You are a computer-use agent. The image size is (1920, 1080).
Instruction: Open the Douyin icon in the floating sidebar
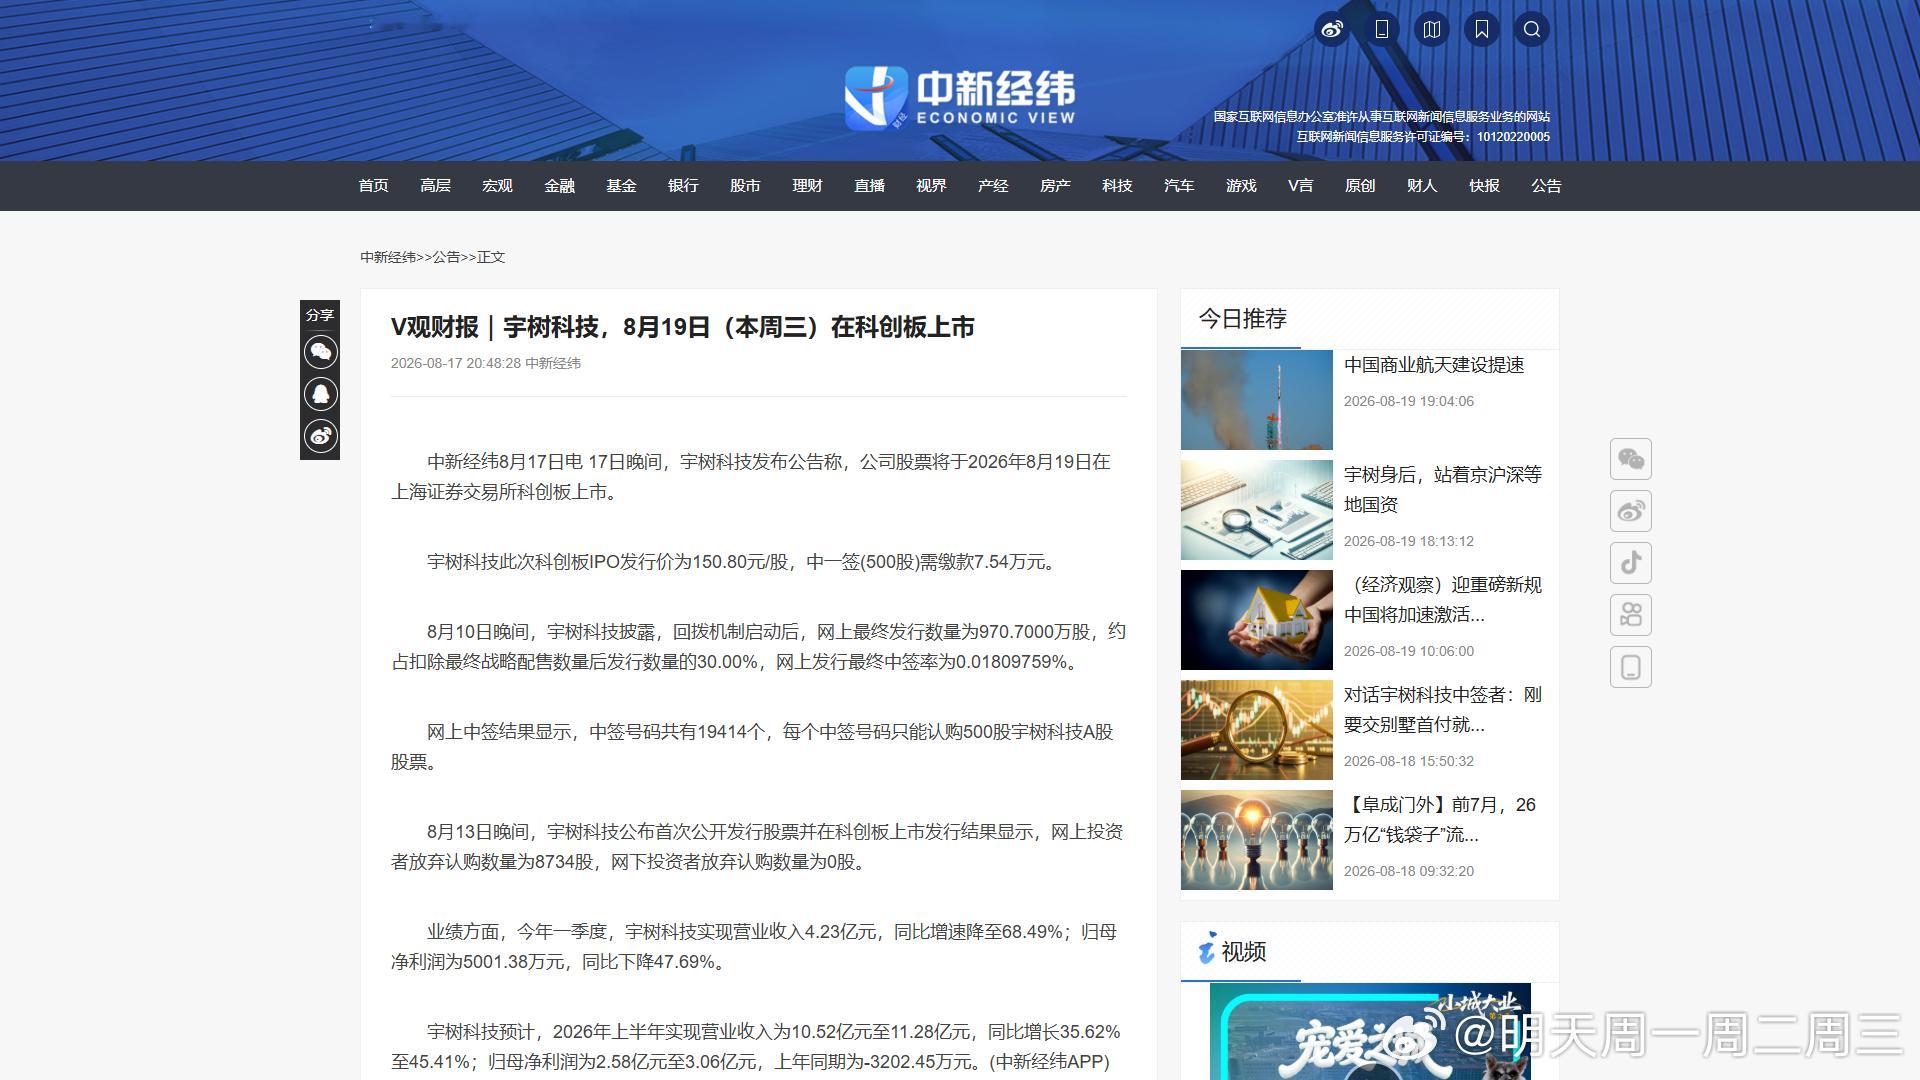pos(1631,563)
